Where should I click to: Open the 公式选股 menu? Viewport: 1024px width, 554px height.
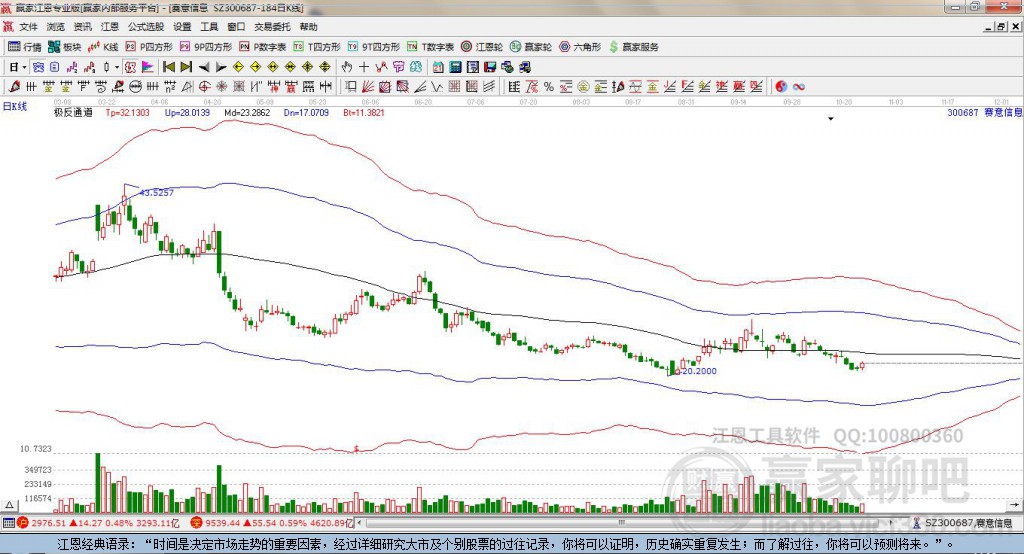tap(146, 27)
